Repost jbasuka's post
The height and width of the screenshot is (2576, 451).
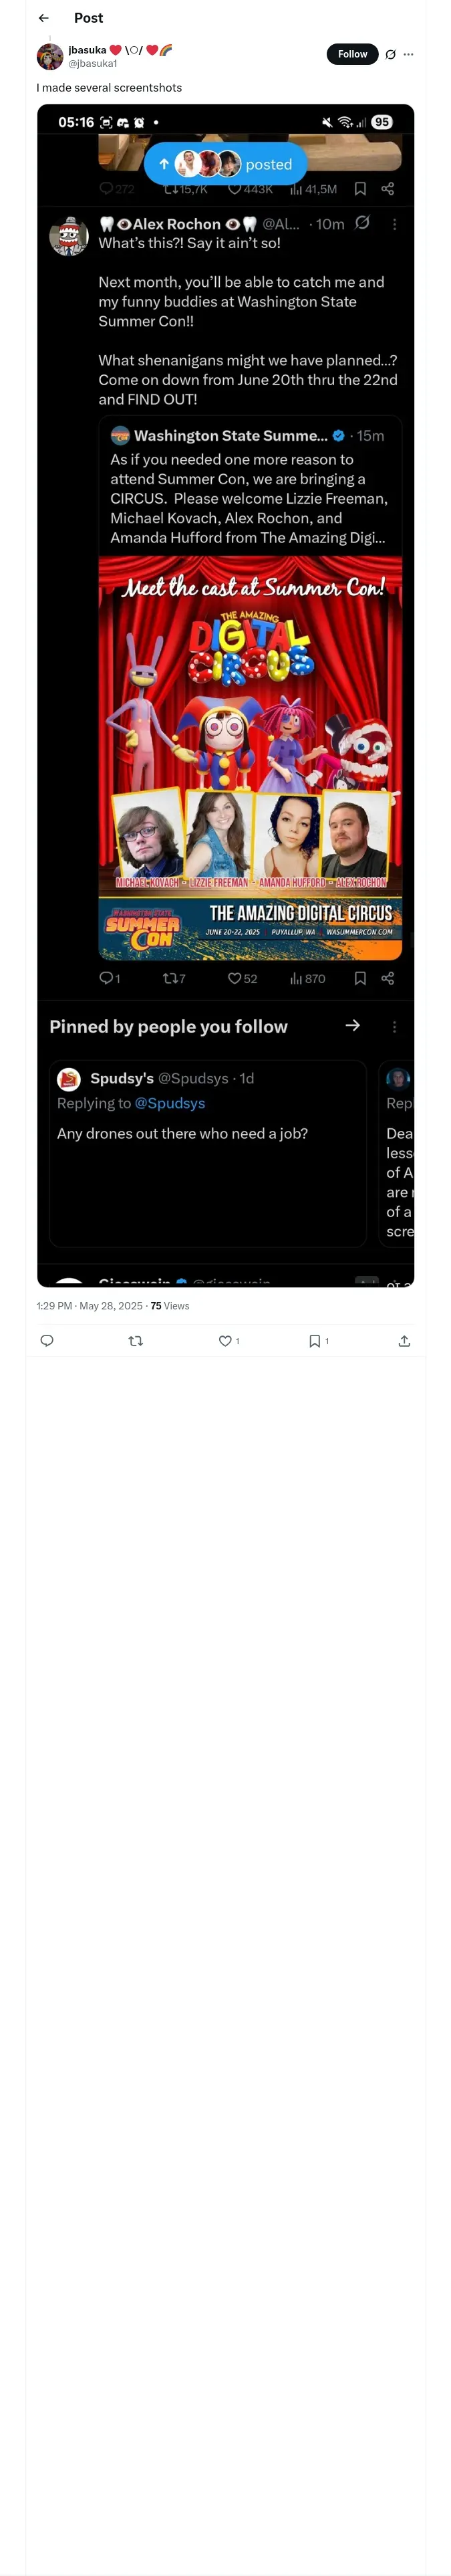coord(136,1341)
